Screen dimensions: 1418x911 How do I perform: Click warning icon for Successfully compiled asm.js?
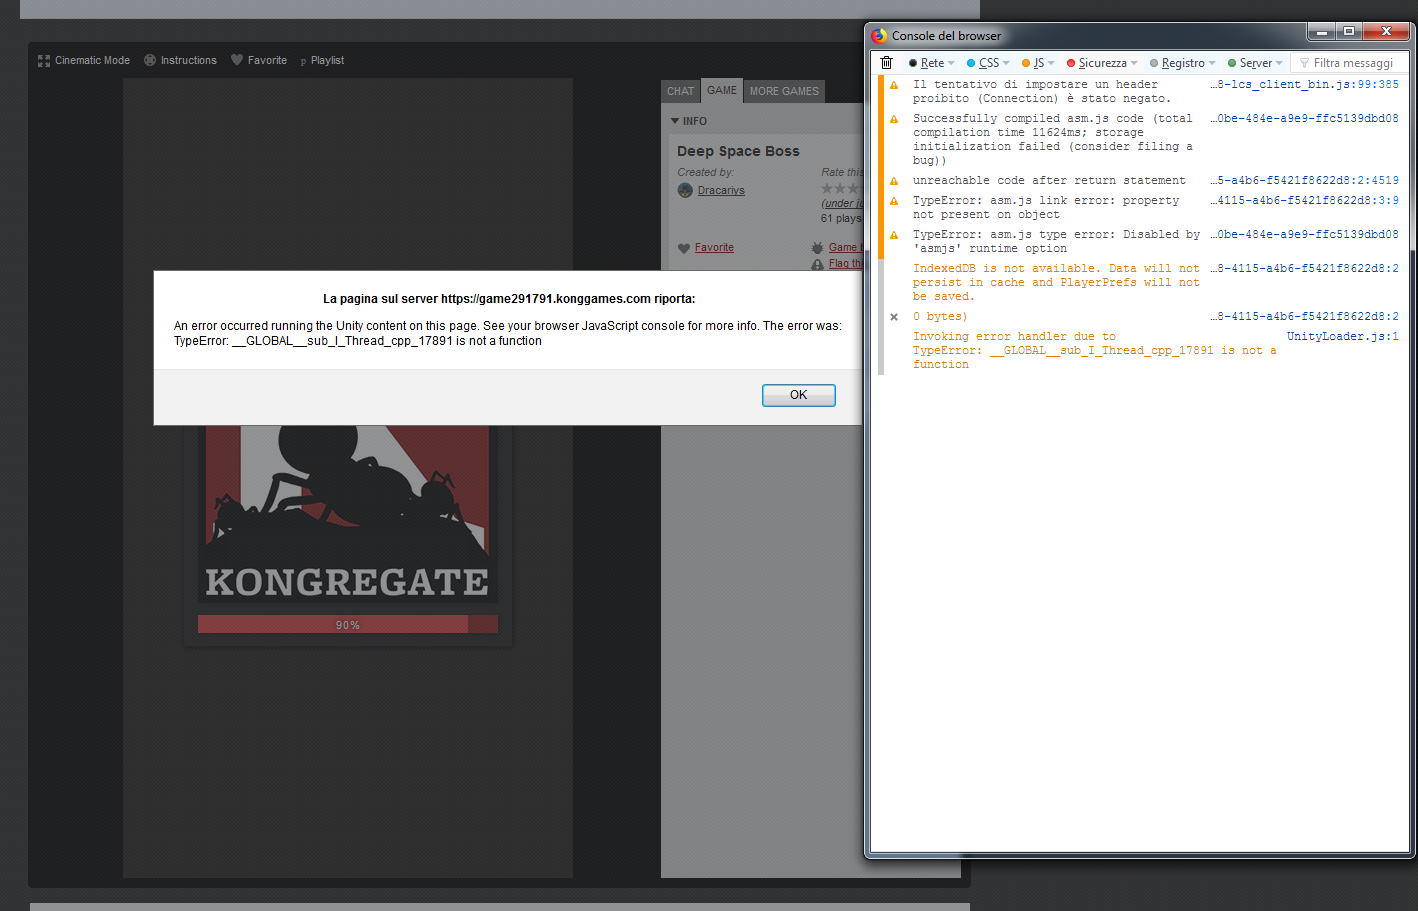pos(894,119)
